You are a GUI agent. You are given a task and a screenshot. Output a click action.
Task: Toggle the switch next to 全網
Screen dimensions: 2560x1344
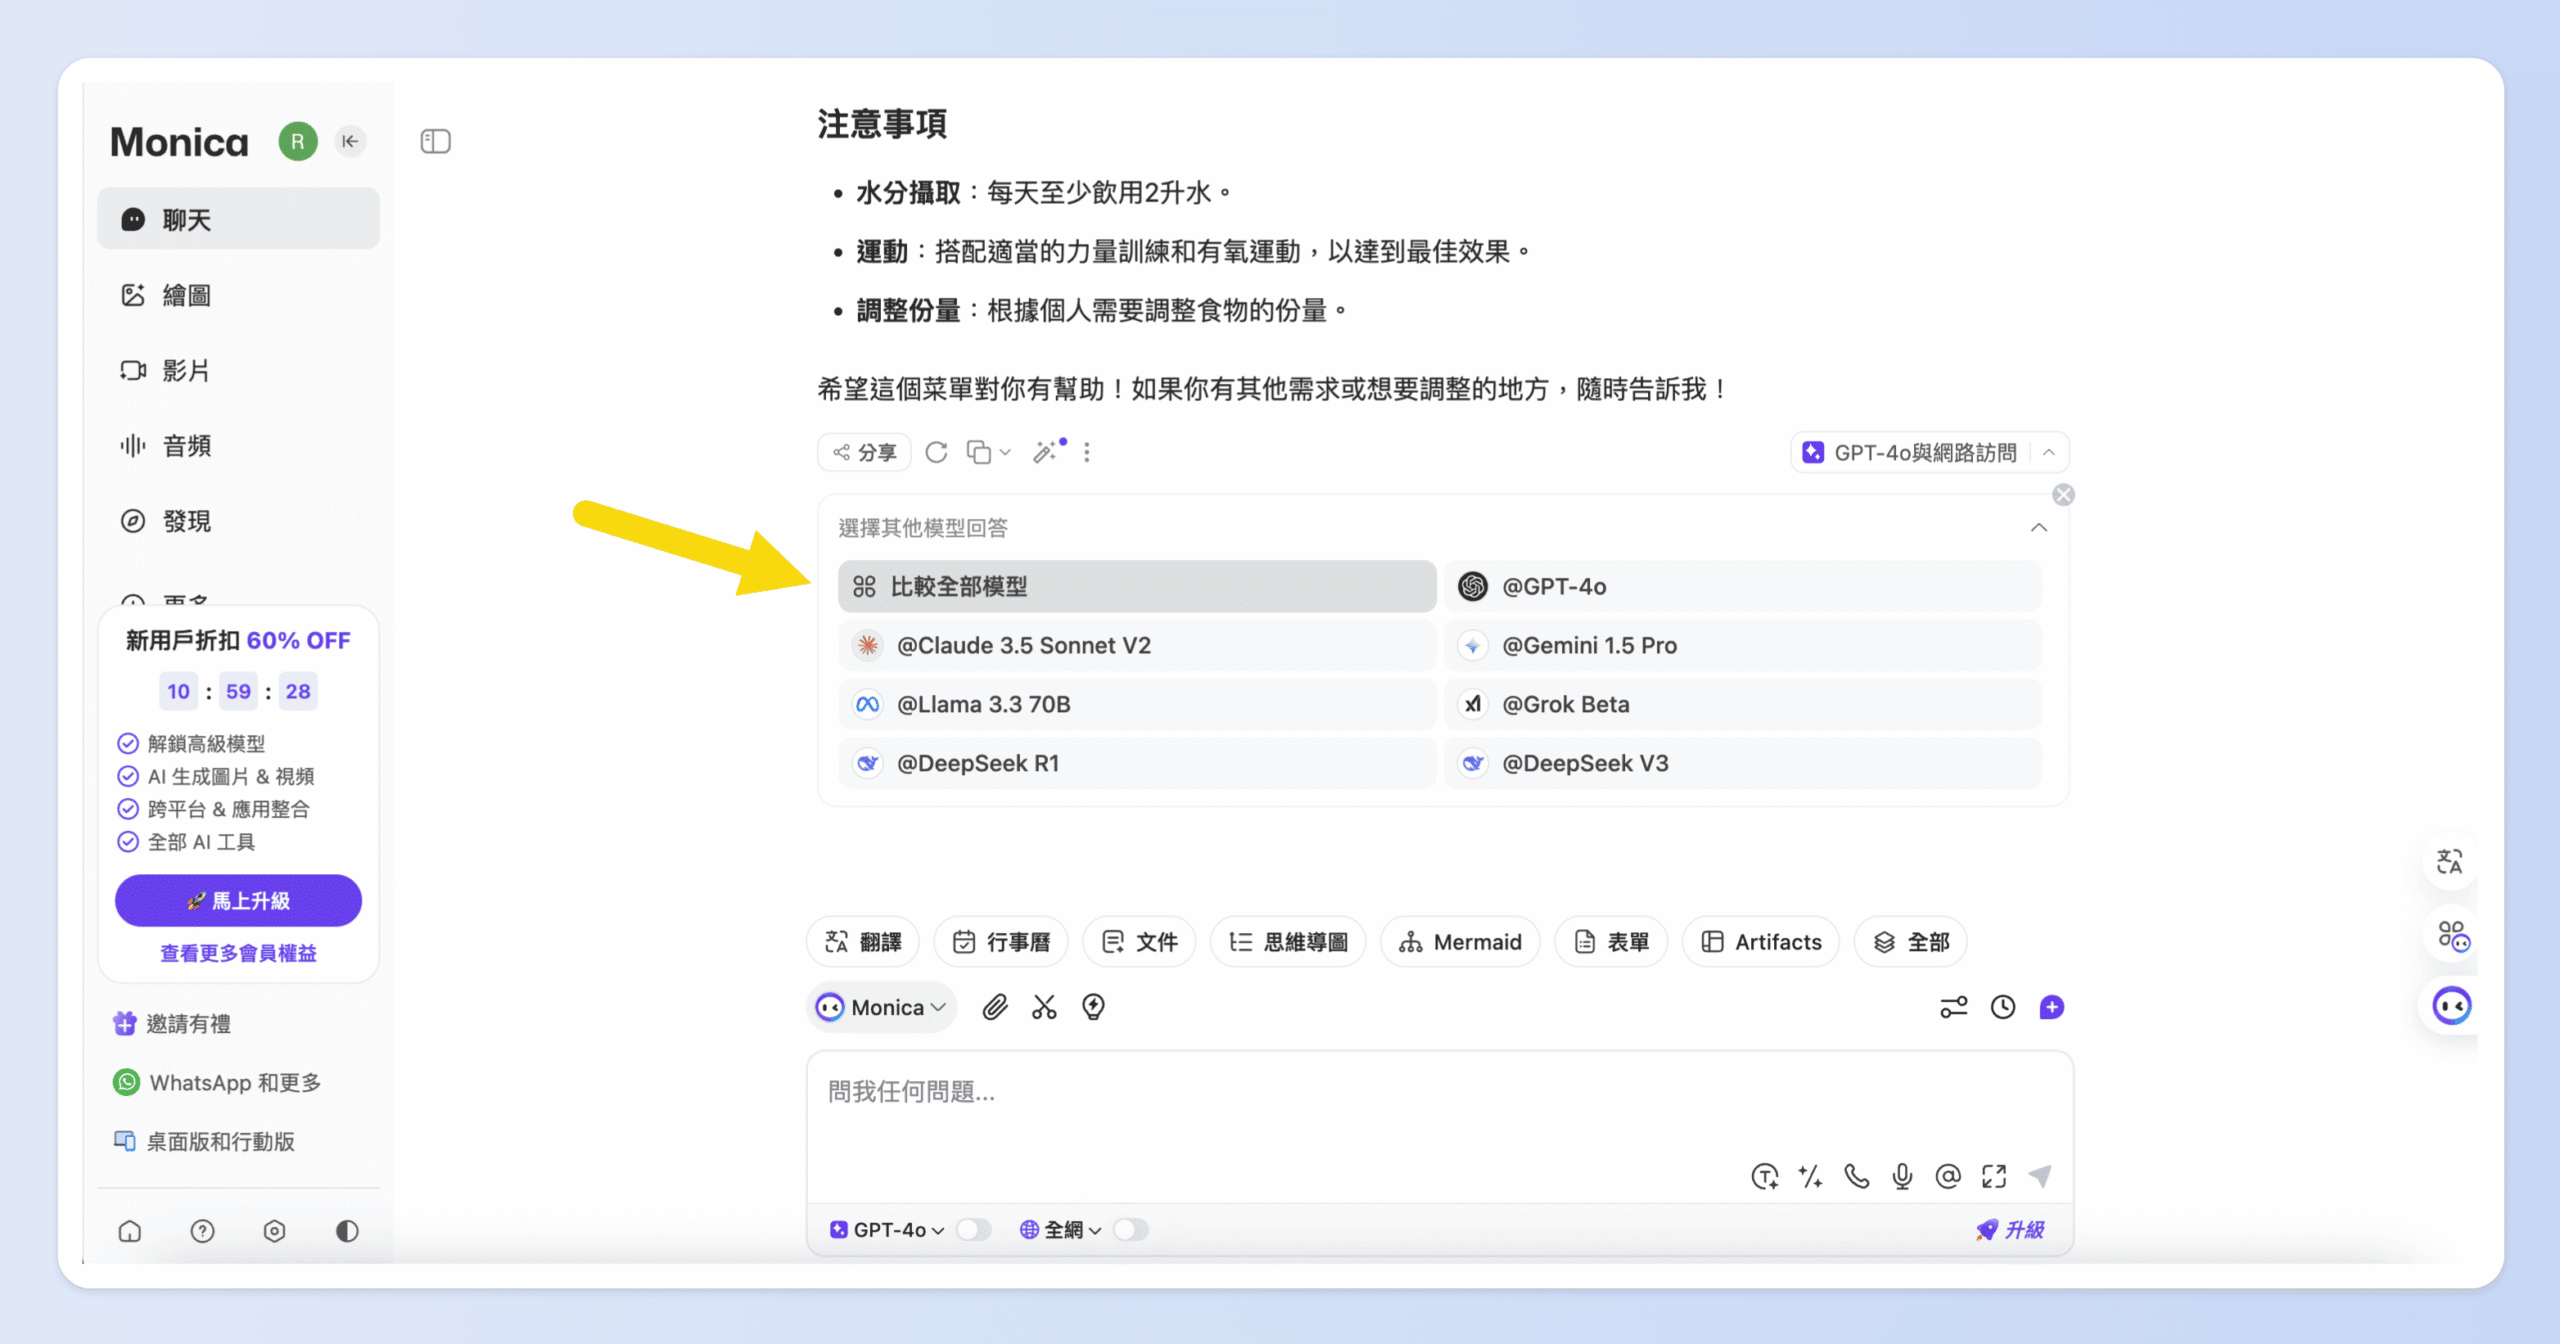coord(1131,1230)
